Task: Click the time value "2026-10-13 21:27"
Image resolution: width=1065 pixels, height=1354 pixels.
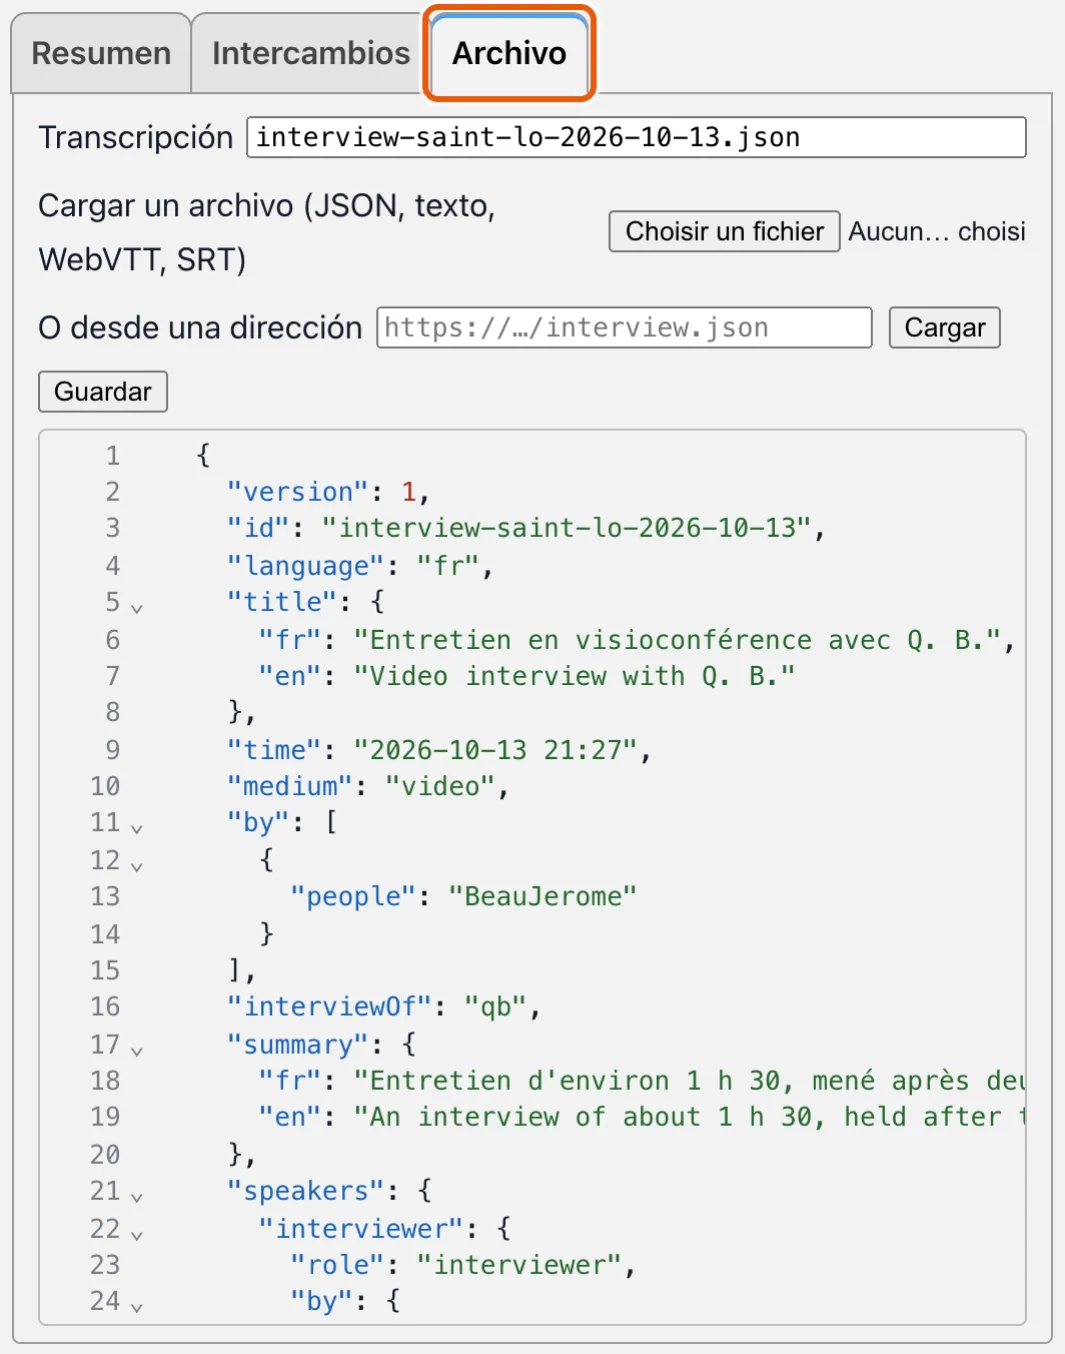Action: 495,750
